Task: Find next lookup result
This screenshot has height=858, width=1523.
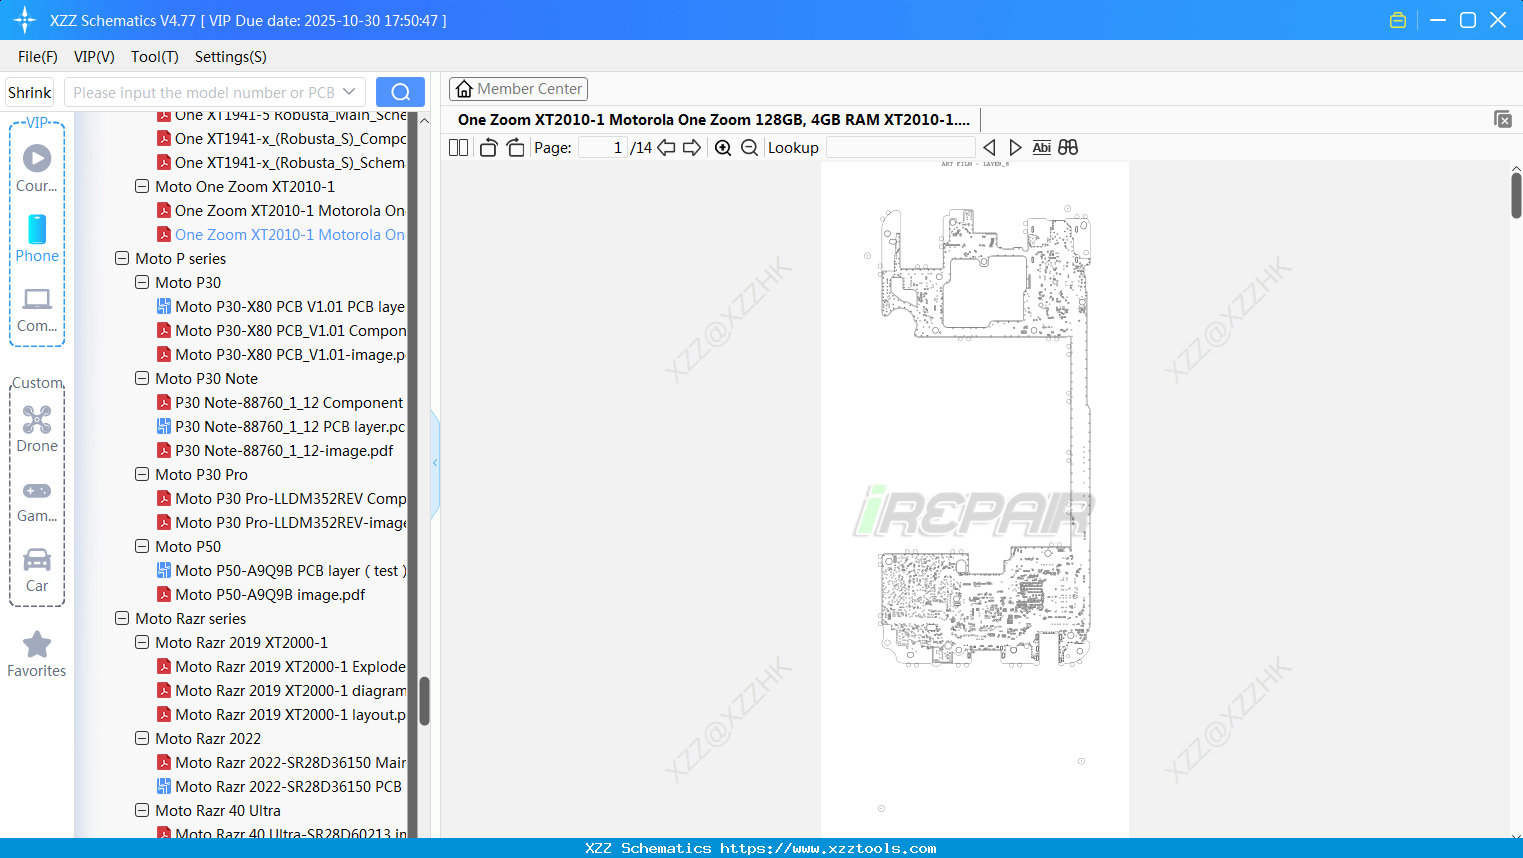Action: tap(1015, 148)
